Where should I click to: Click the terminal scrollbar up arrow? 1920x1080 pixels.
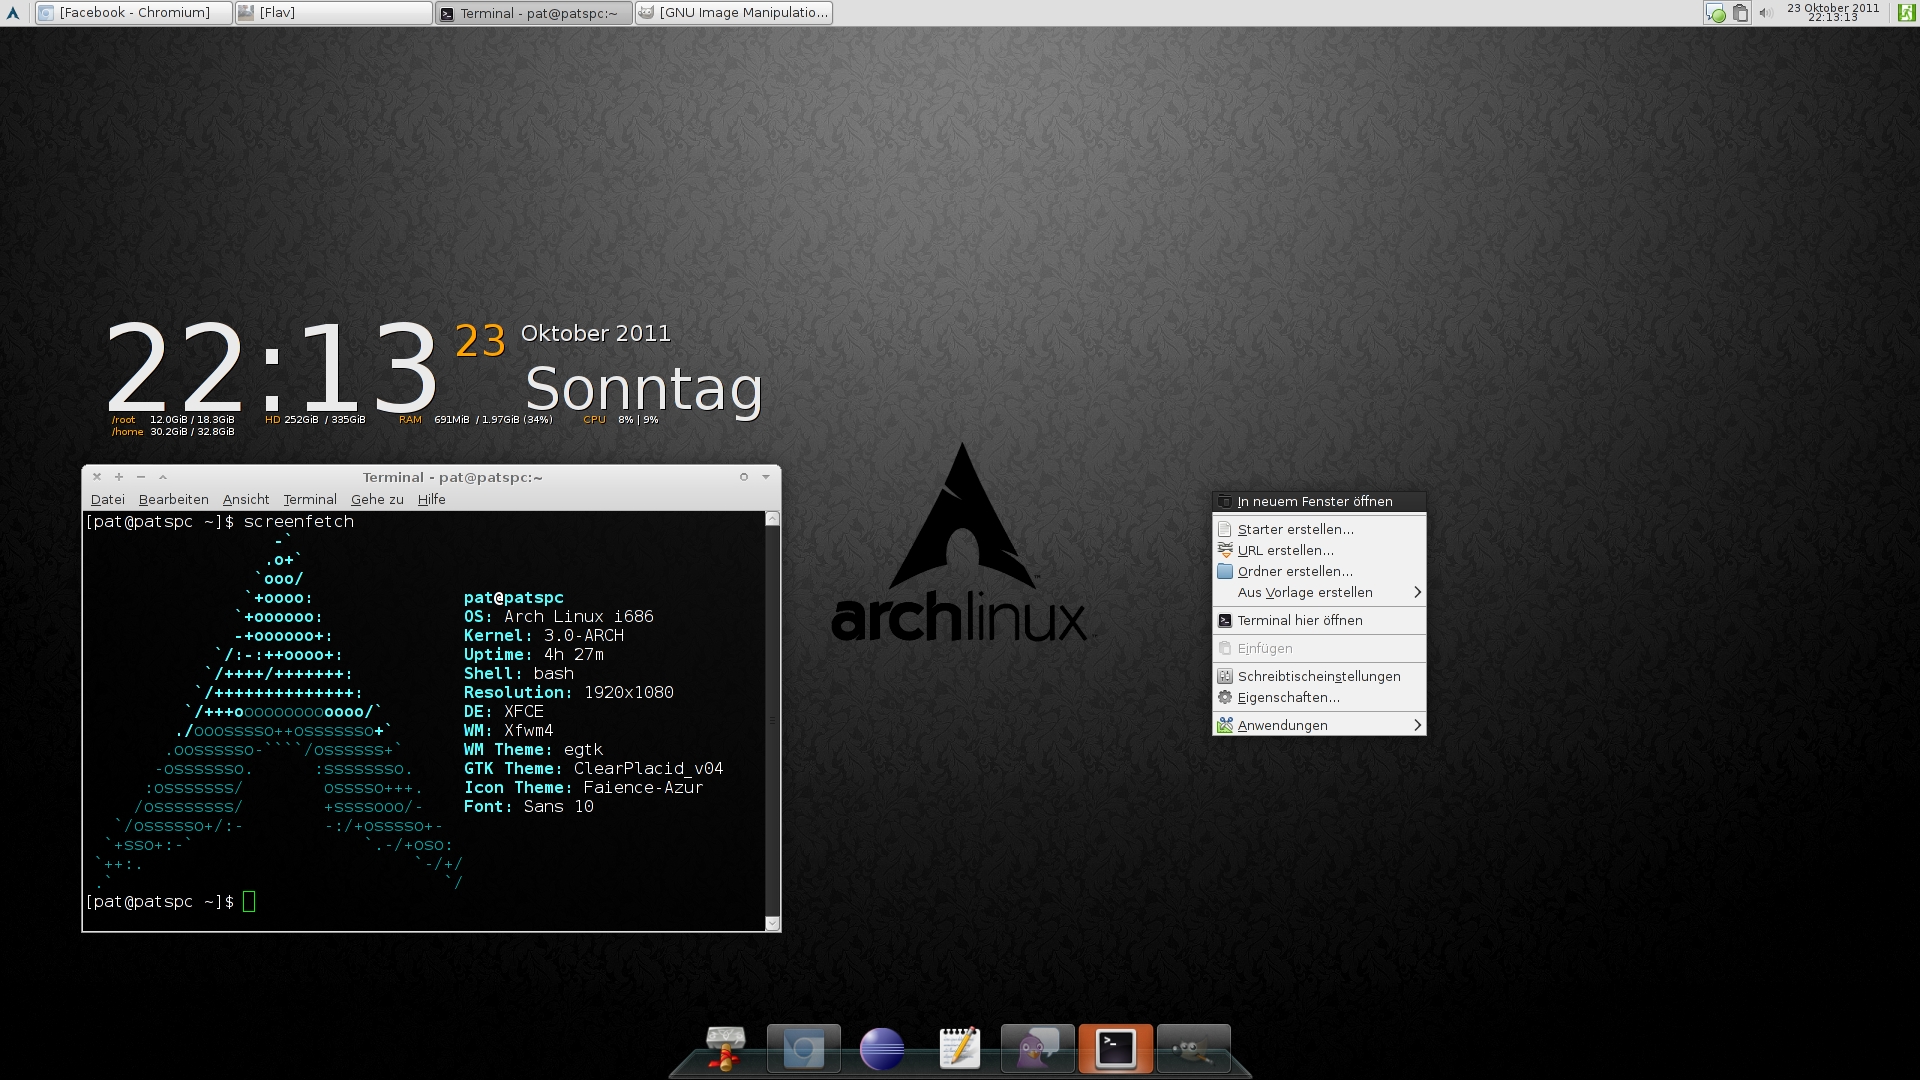pyautogui.click(x=772, y=519)
